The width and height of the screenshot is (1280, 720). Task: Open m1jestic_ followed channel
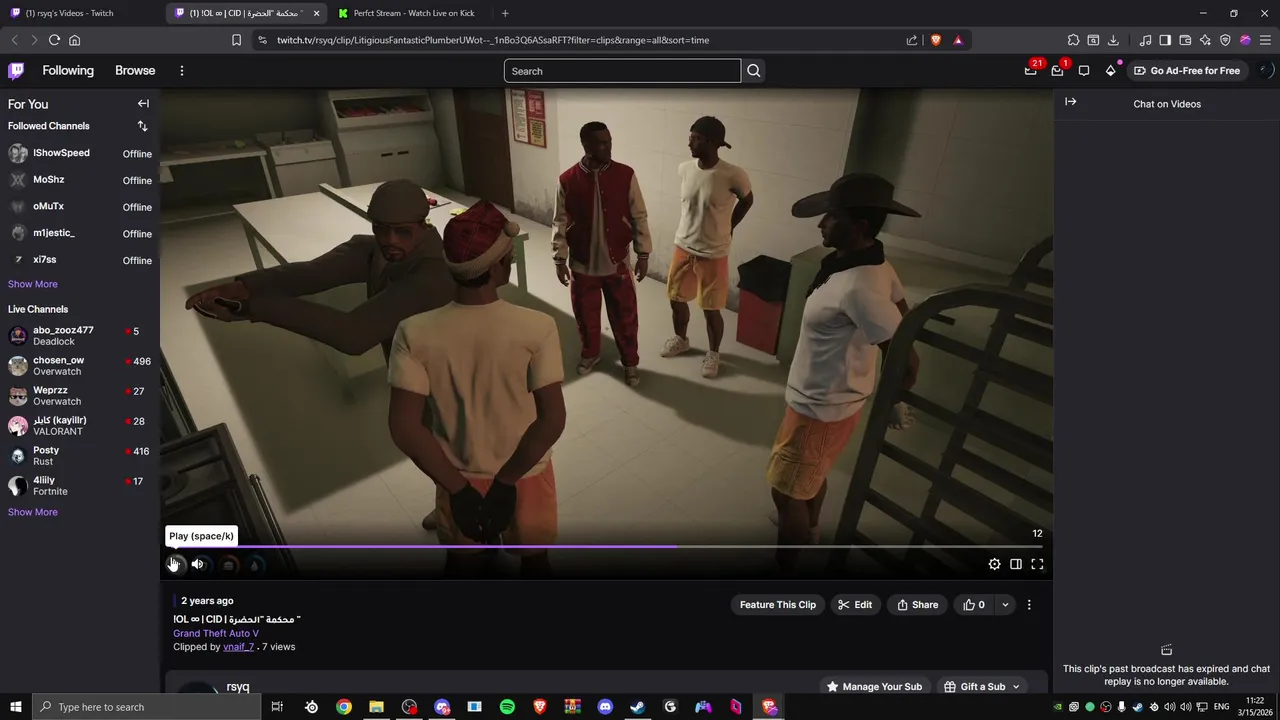coord(80,233)
